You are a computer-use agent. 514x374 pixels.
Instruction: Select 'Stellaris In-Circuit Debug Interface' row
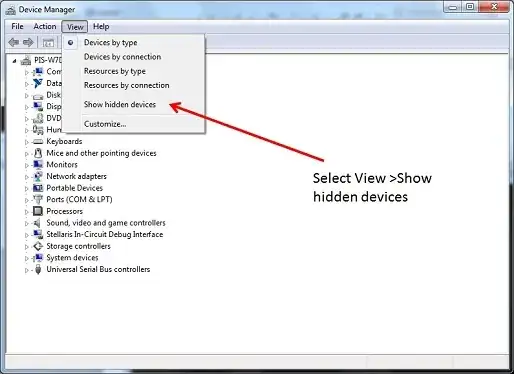(x=105, y=234)
